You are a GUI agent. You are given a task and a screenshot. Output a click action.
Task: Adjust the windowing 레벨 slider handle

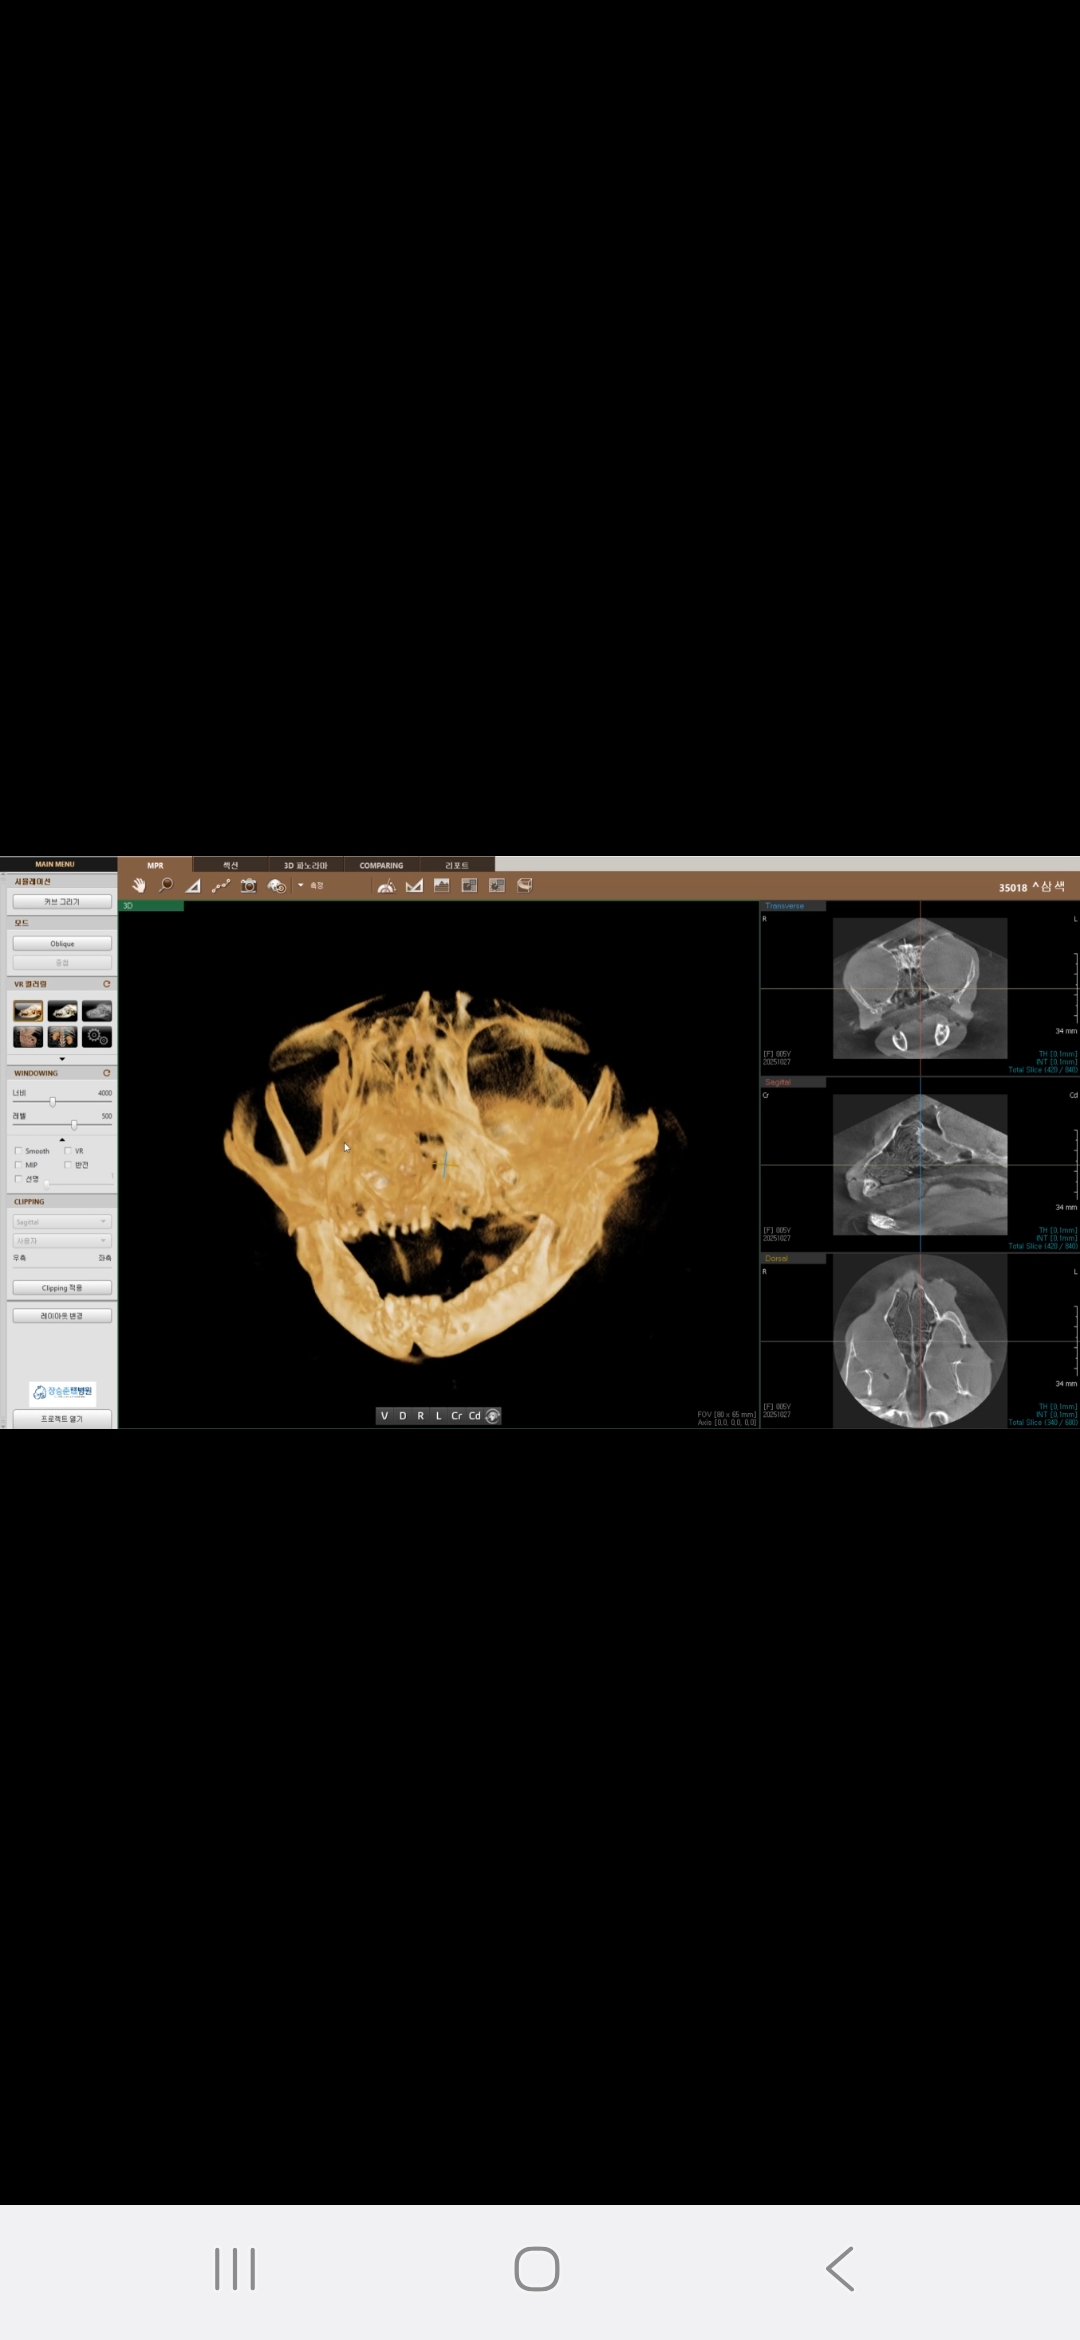(74, 1125)
